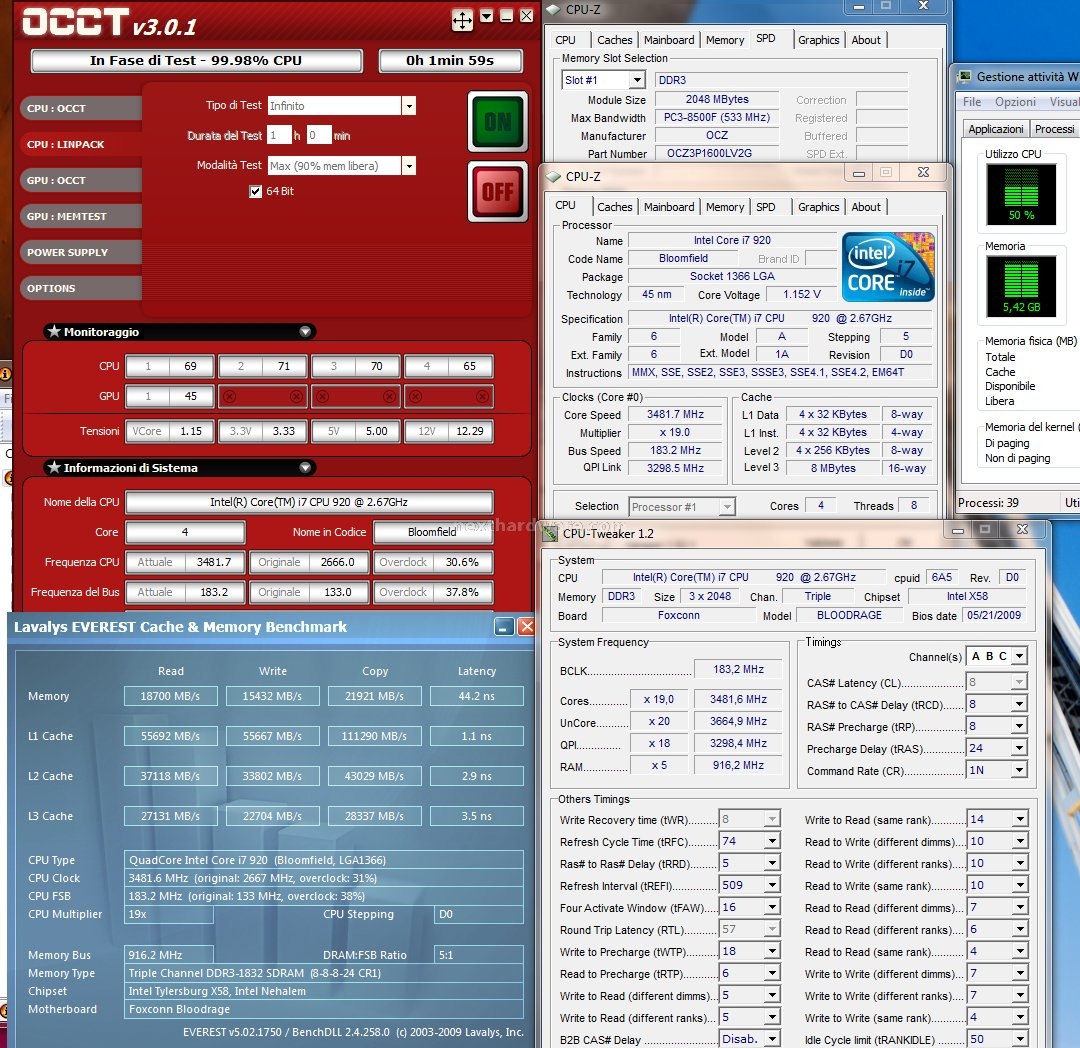Open the File menu in Gestione attività
The height and width of the screenshot is (1048, 1080).
972,101
